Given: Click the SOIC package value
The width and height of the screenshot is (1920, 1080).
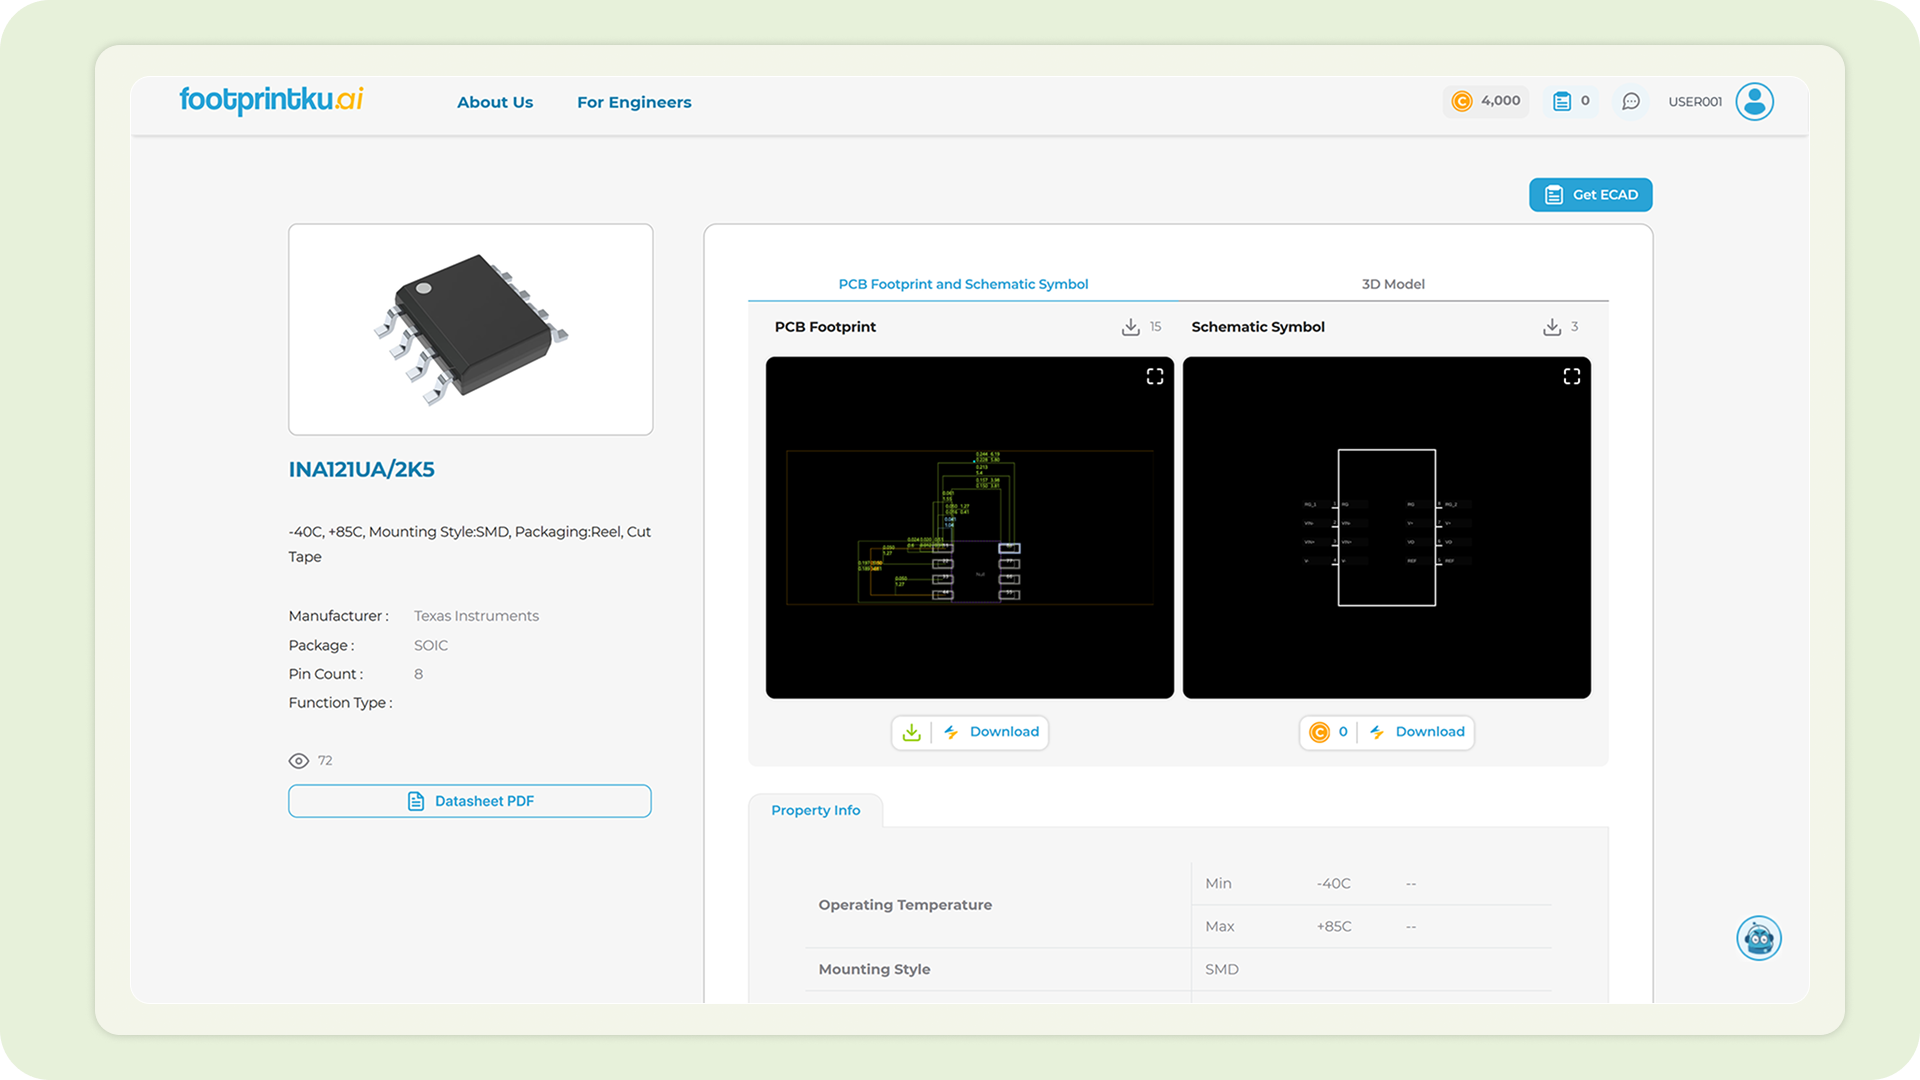Looking at the screenshot, I should click(431, 645).
